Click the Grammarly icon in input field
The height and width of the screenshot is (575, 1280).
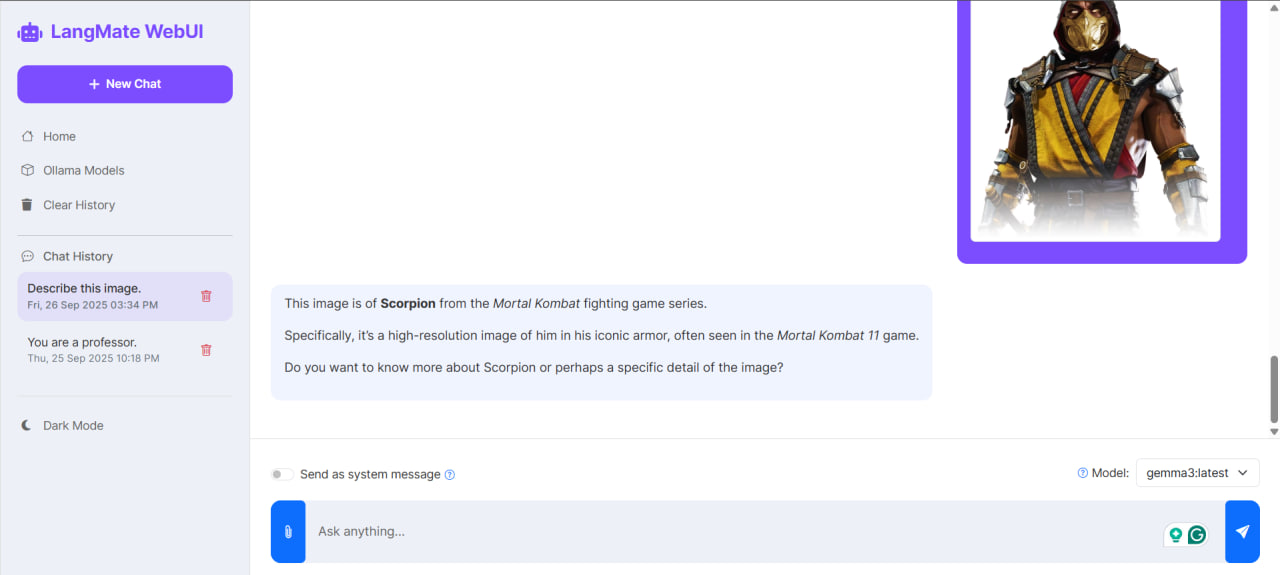[x=1196, y=535]
